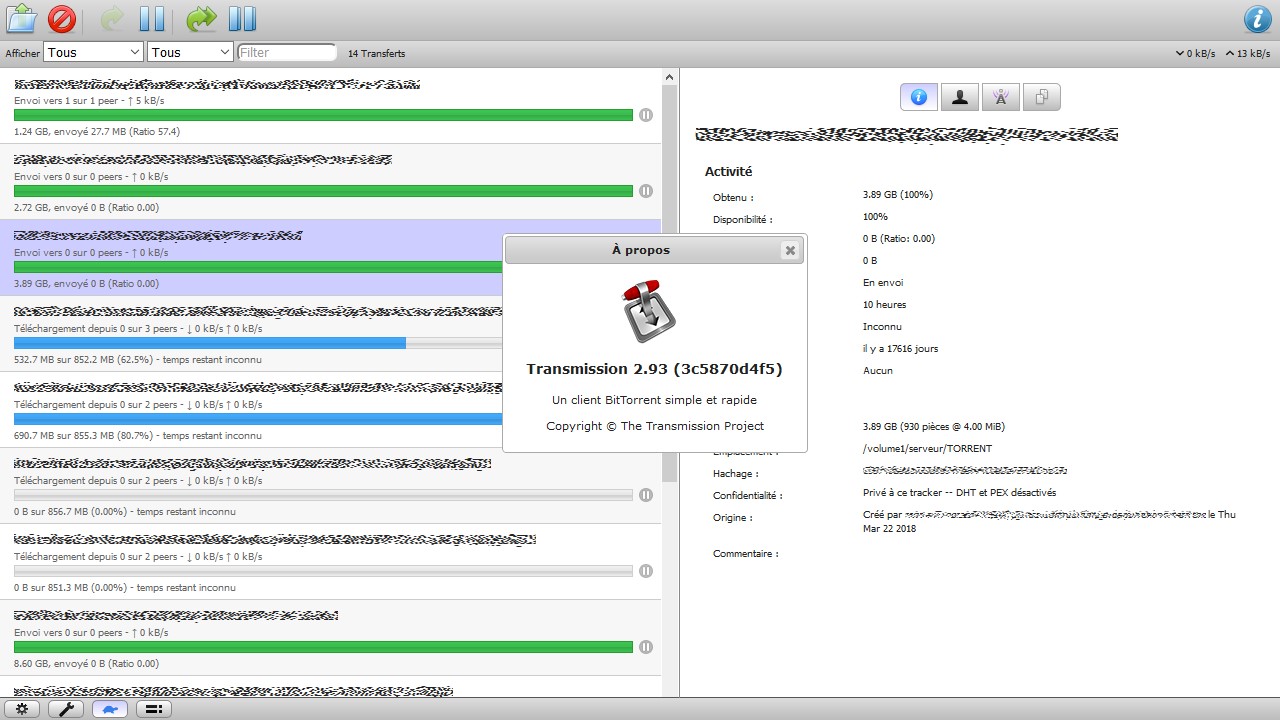Click the '/volume1/serveur/TORRENT' location value
The height and width of the screenshot is (720, 1280).
tap(927, 448)
